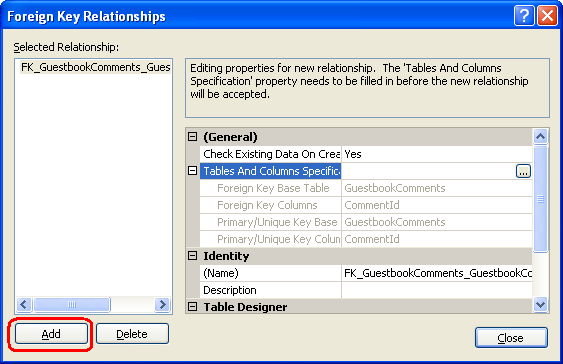This screenshot has width=563, height=364.
Task: Click the ellipsis button for Tables And Columns
Action: 523,171
